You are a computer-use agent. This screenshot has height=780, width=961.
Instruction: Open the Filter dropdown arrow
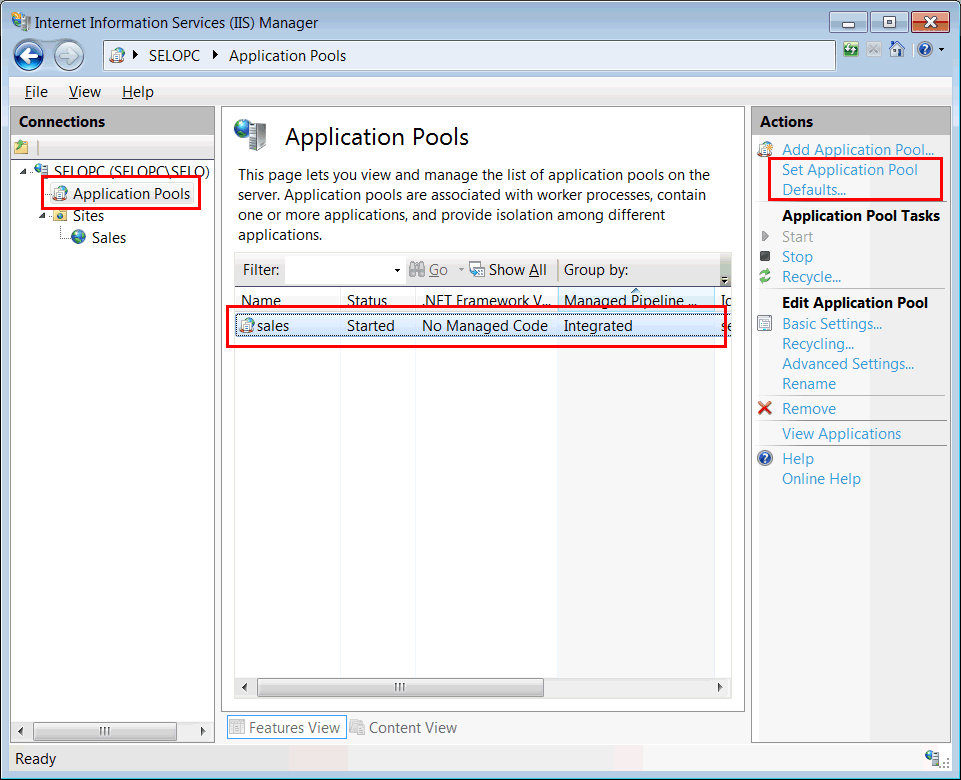(397, 270)
